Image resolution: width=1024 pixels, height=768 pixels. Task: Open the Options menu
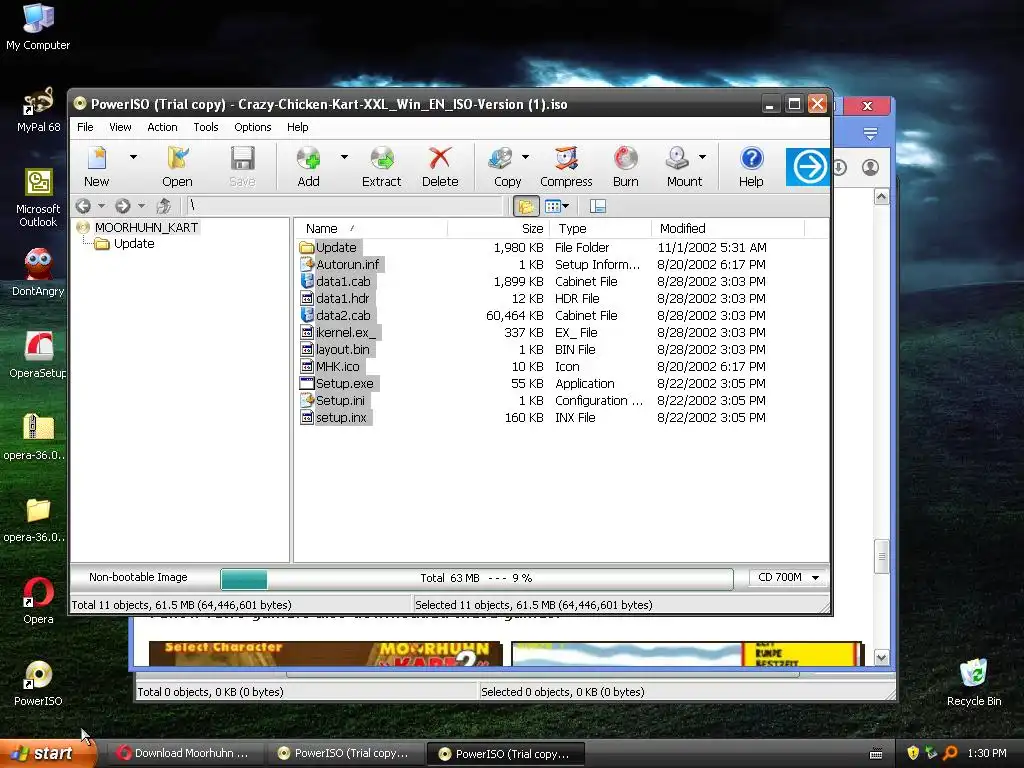point(253,127)
